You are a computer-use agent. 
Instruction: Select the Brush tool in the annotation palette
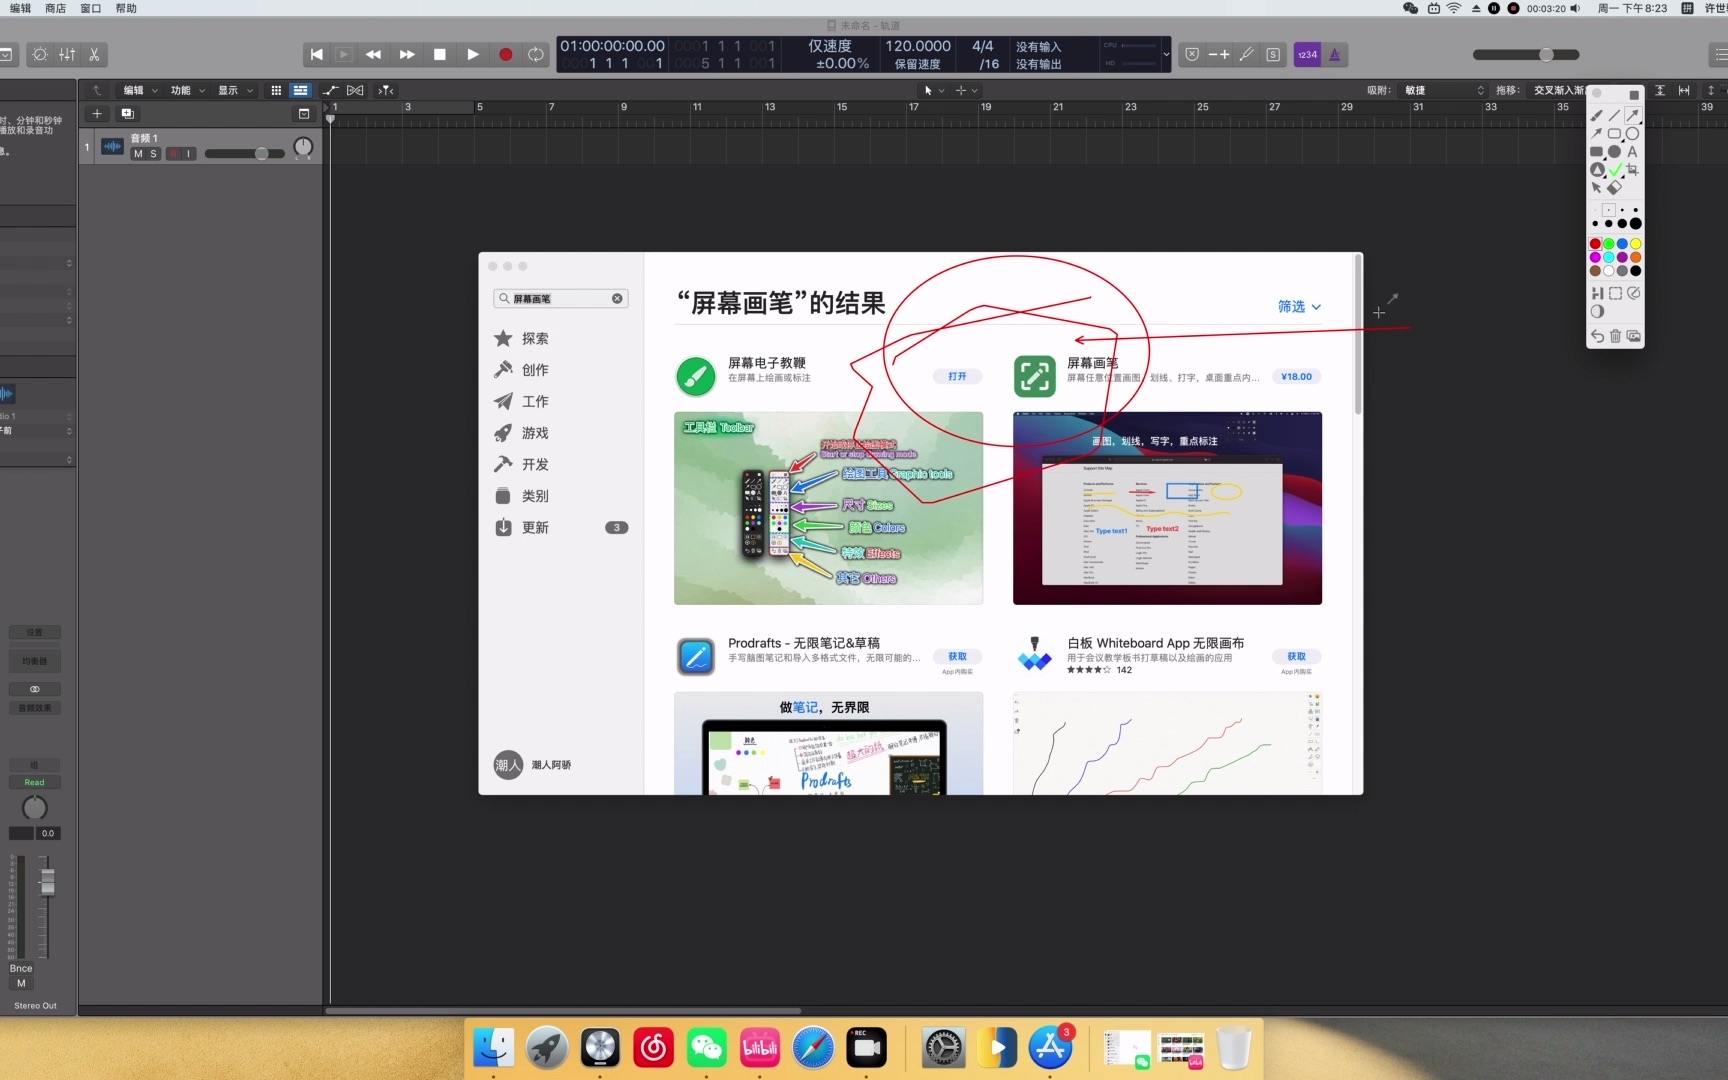coord(1596,116)
